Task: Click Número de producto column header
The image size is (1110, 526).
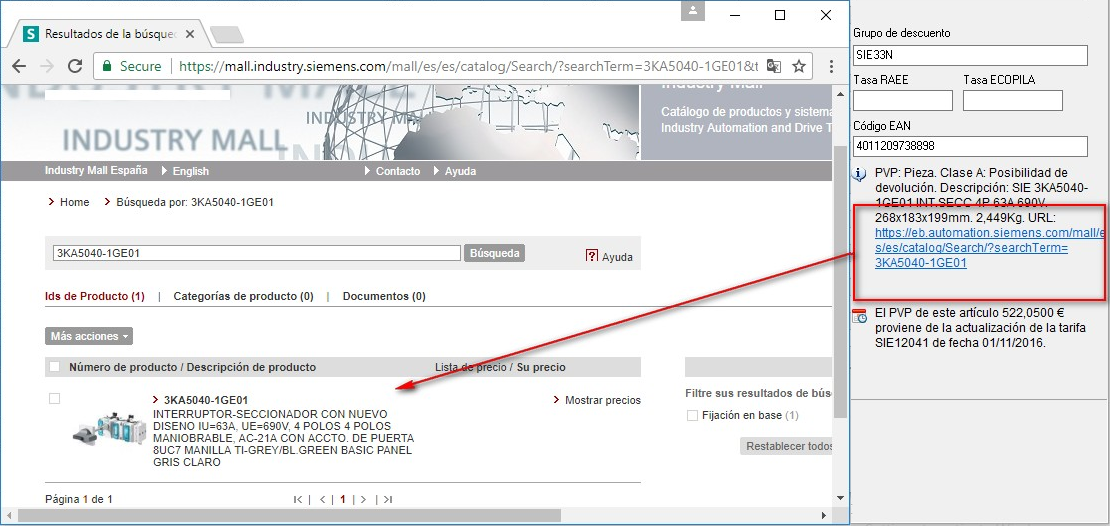Action: point(193,367)
